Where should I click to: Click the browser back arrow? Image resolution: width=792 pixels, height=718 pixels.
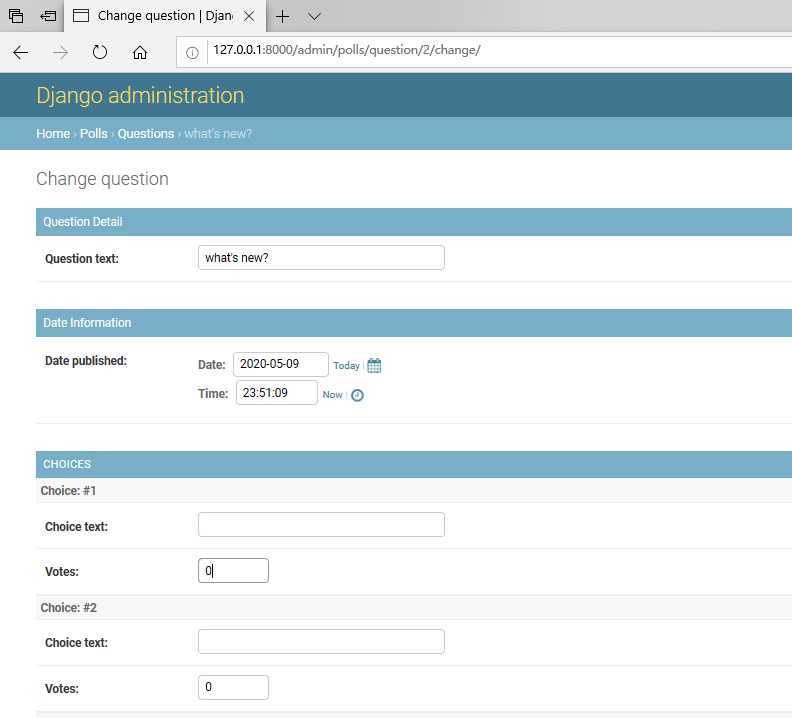tap(20, 53)
